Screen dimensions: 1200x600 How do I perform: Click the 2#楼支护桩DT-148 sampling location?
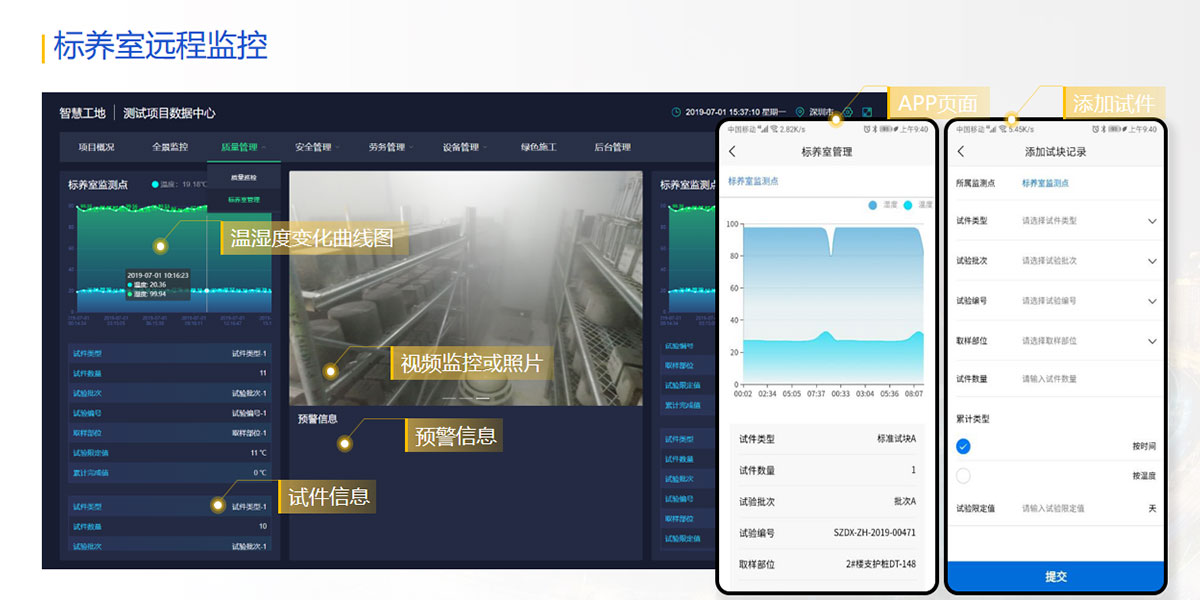click(x=880, y=564)
